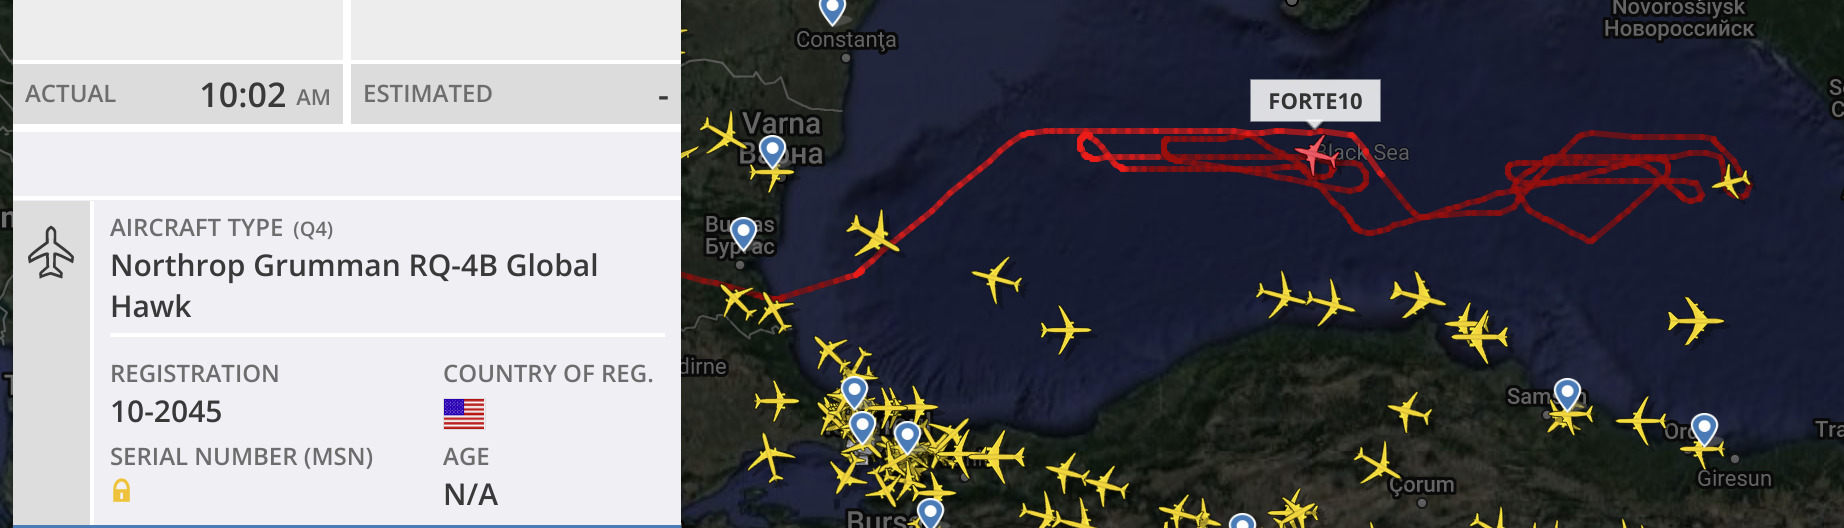The image size is (1844, 528).
Task: Click the registration number 10-2045
Action: [166, 411]
